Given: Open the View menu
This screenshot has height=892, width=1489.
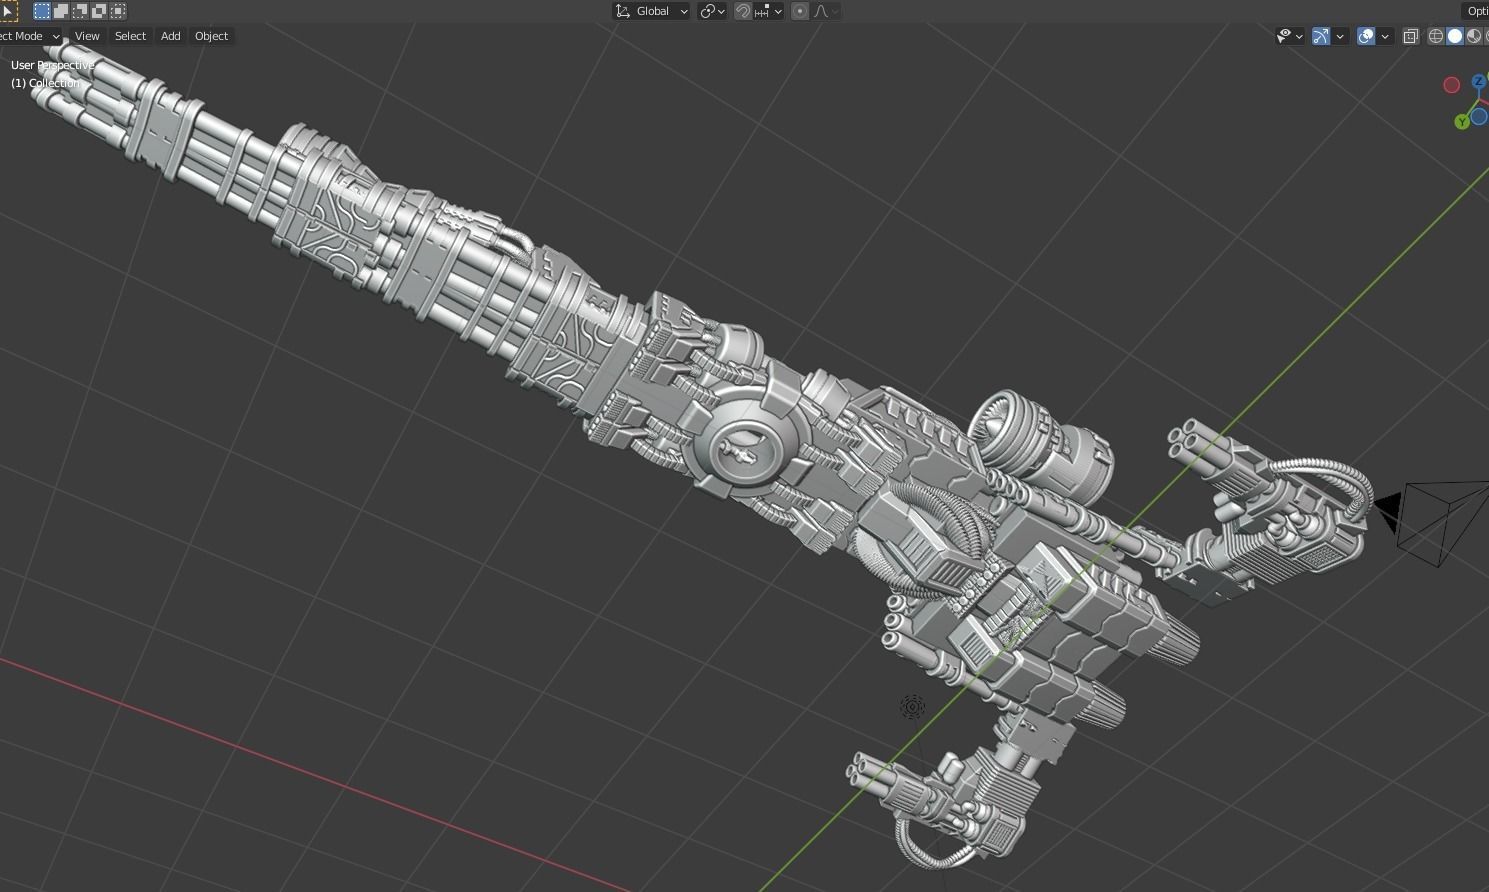Looking at the screenshot, I should click(x=87, y=36).
